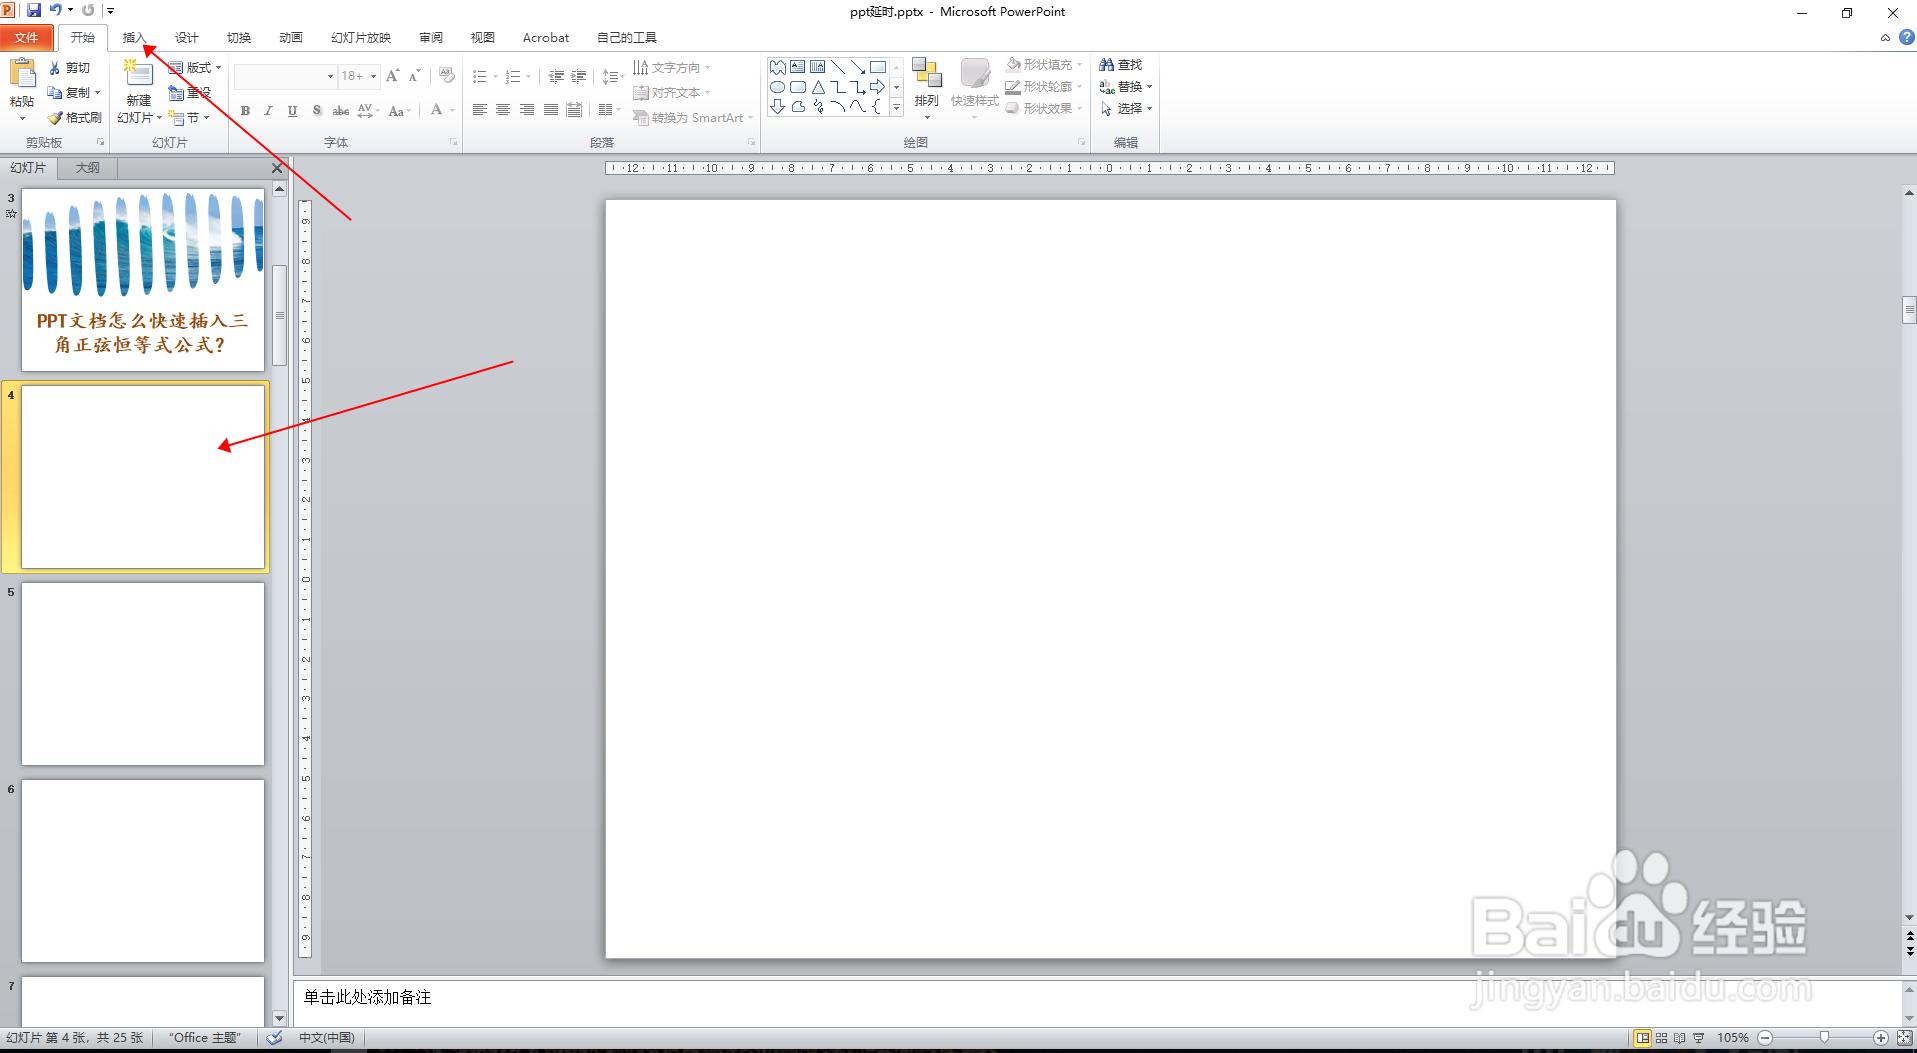Click Shape Outline (形状轮廓) button
Image resolution: width=1917 pixels, height=1053 pixels.
1044,87
